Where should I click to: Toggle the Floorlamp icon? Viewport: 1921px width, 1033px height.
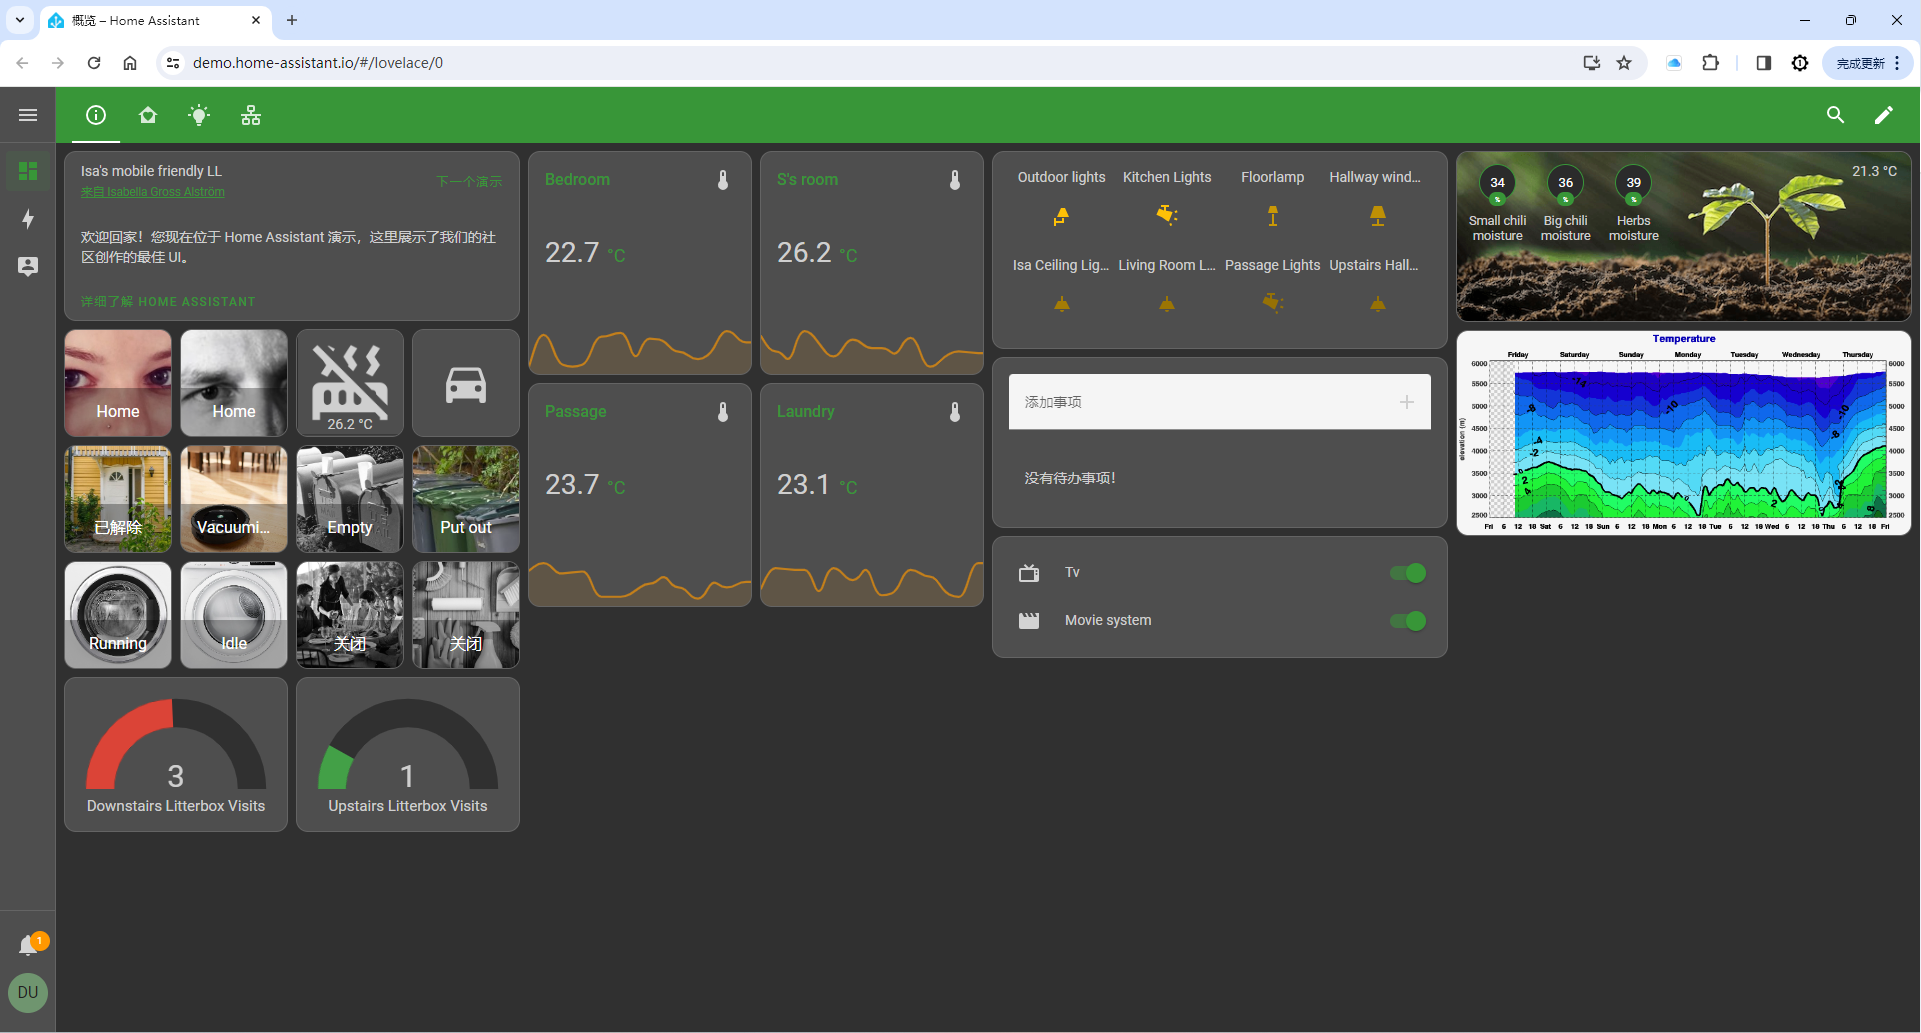[1273, 215]
